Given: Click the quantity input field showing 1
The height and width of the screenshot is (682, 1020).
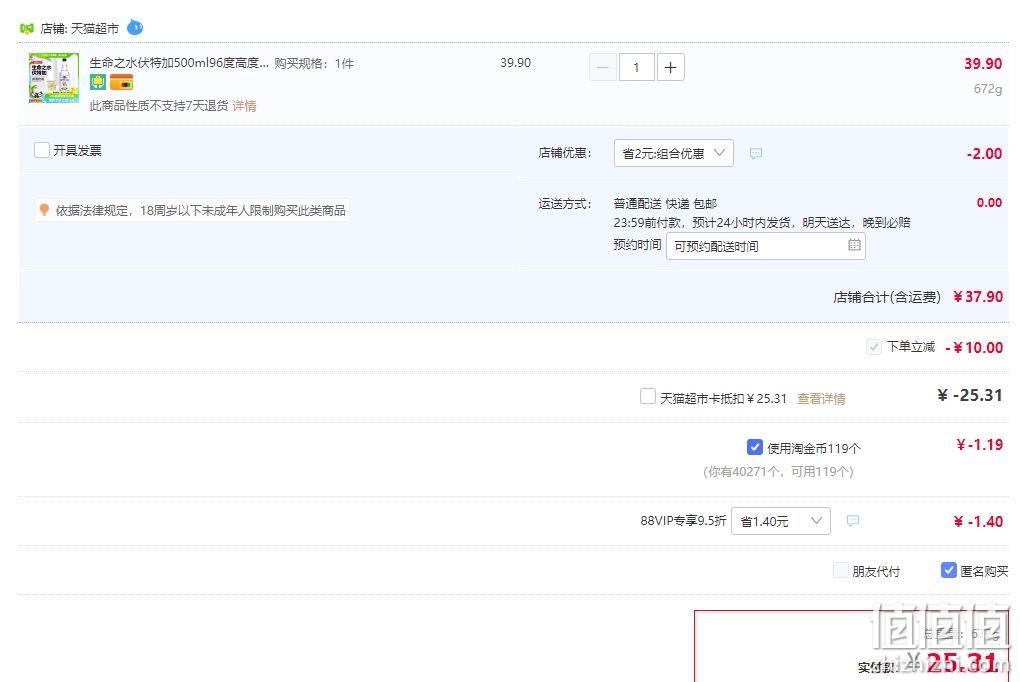Looking at the screenshot, I should point(636,68).
